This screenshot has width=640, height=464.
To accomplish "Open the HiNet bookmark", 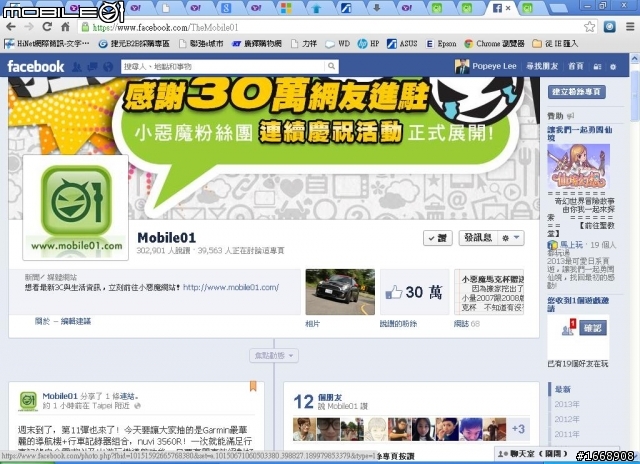I will (47, 43).
